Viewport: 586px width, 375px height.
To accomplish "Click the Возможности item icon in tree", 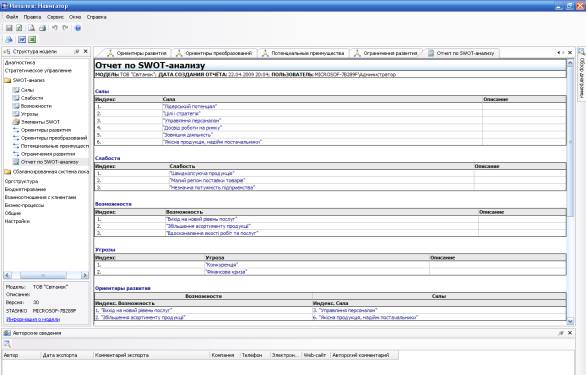I will point(16,106).
